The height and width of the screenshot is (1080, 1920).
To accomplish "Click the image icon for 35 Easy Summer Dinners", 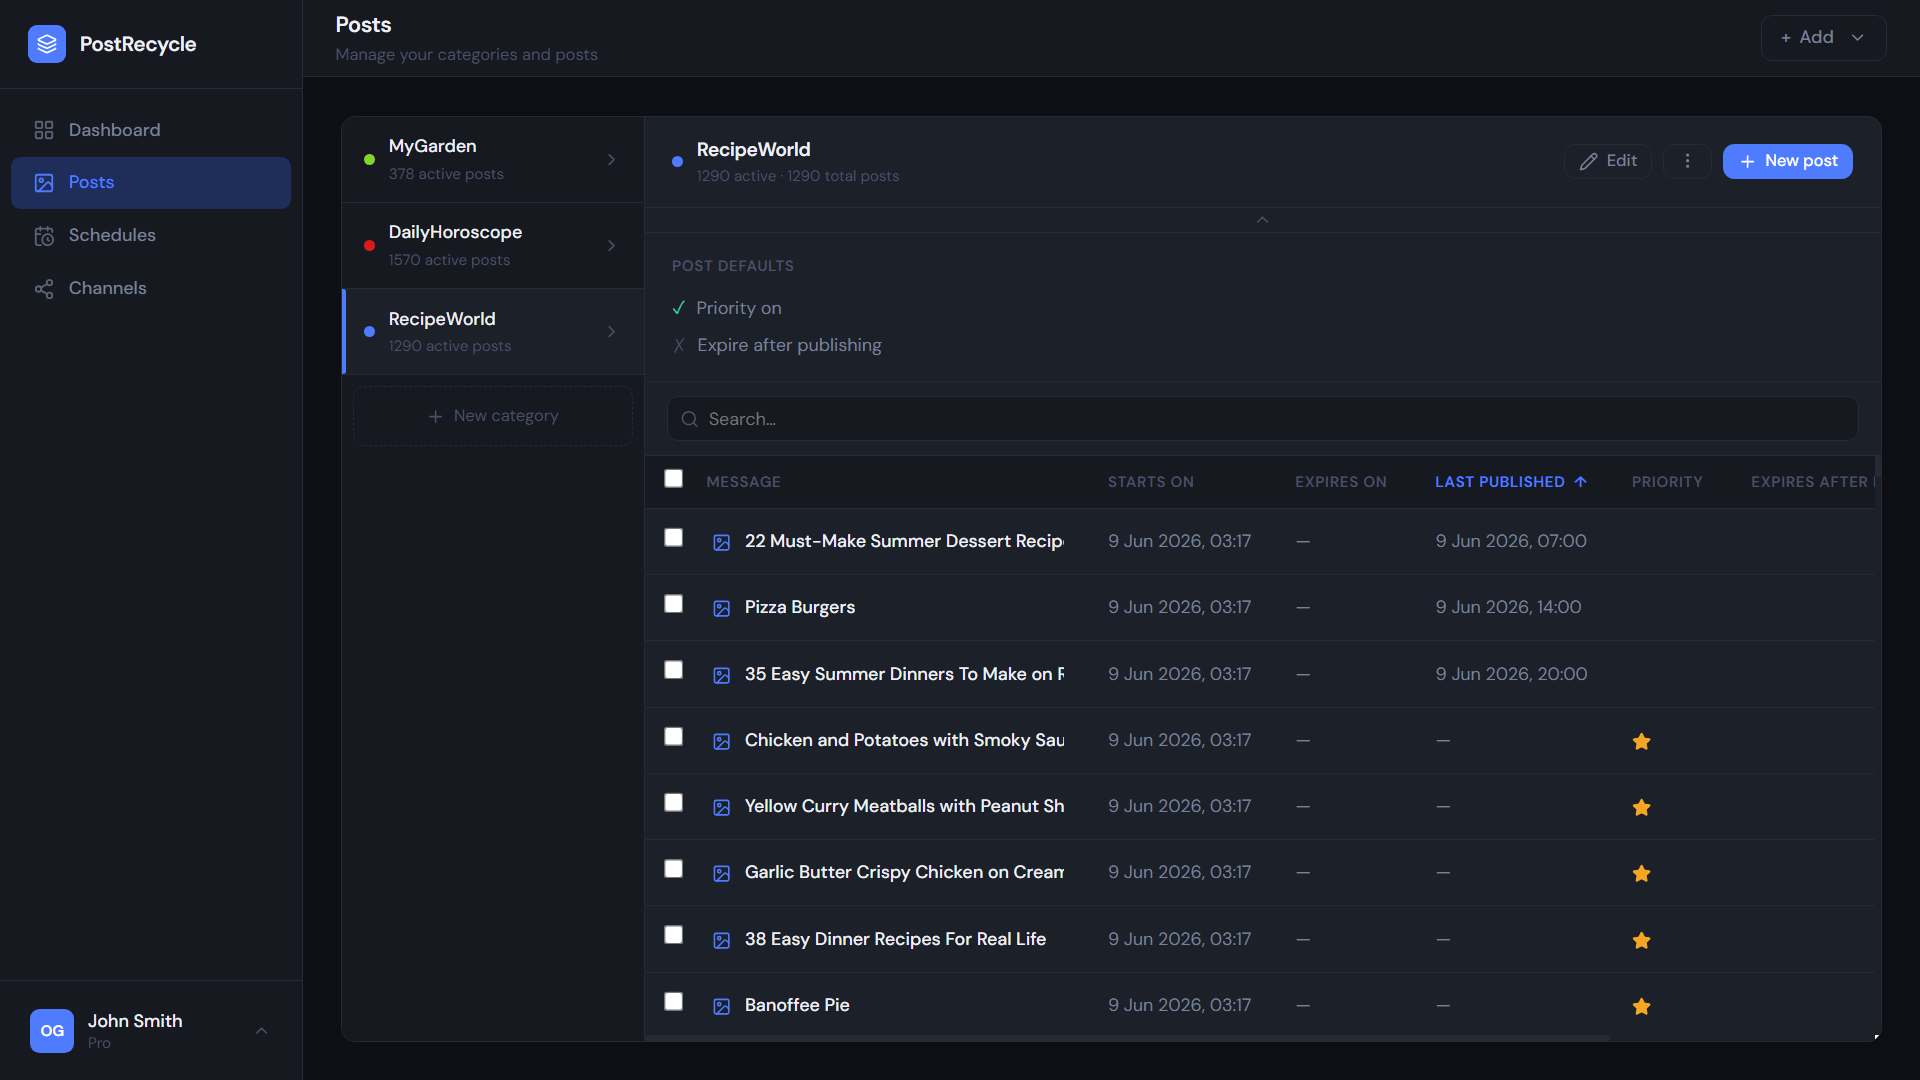I will click(x=721, y=675).
